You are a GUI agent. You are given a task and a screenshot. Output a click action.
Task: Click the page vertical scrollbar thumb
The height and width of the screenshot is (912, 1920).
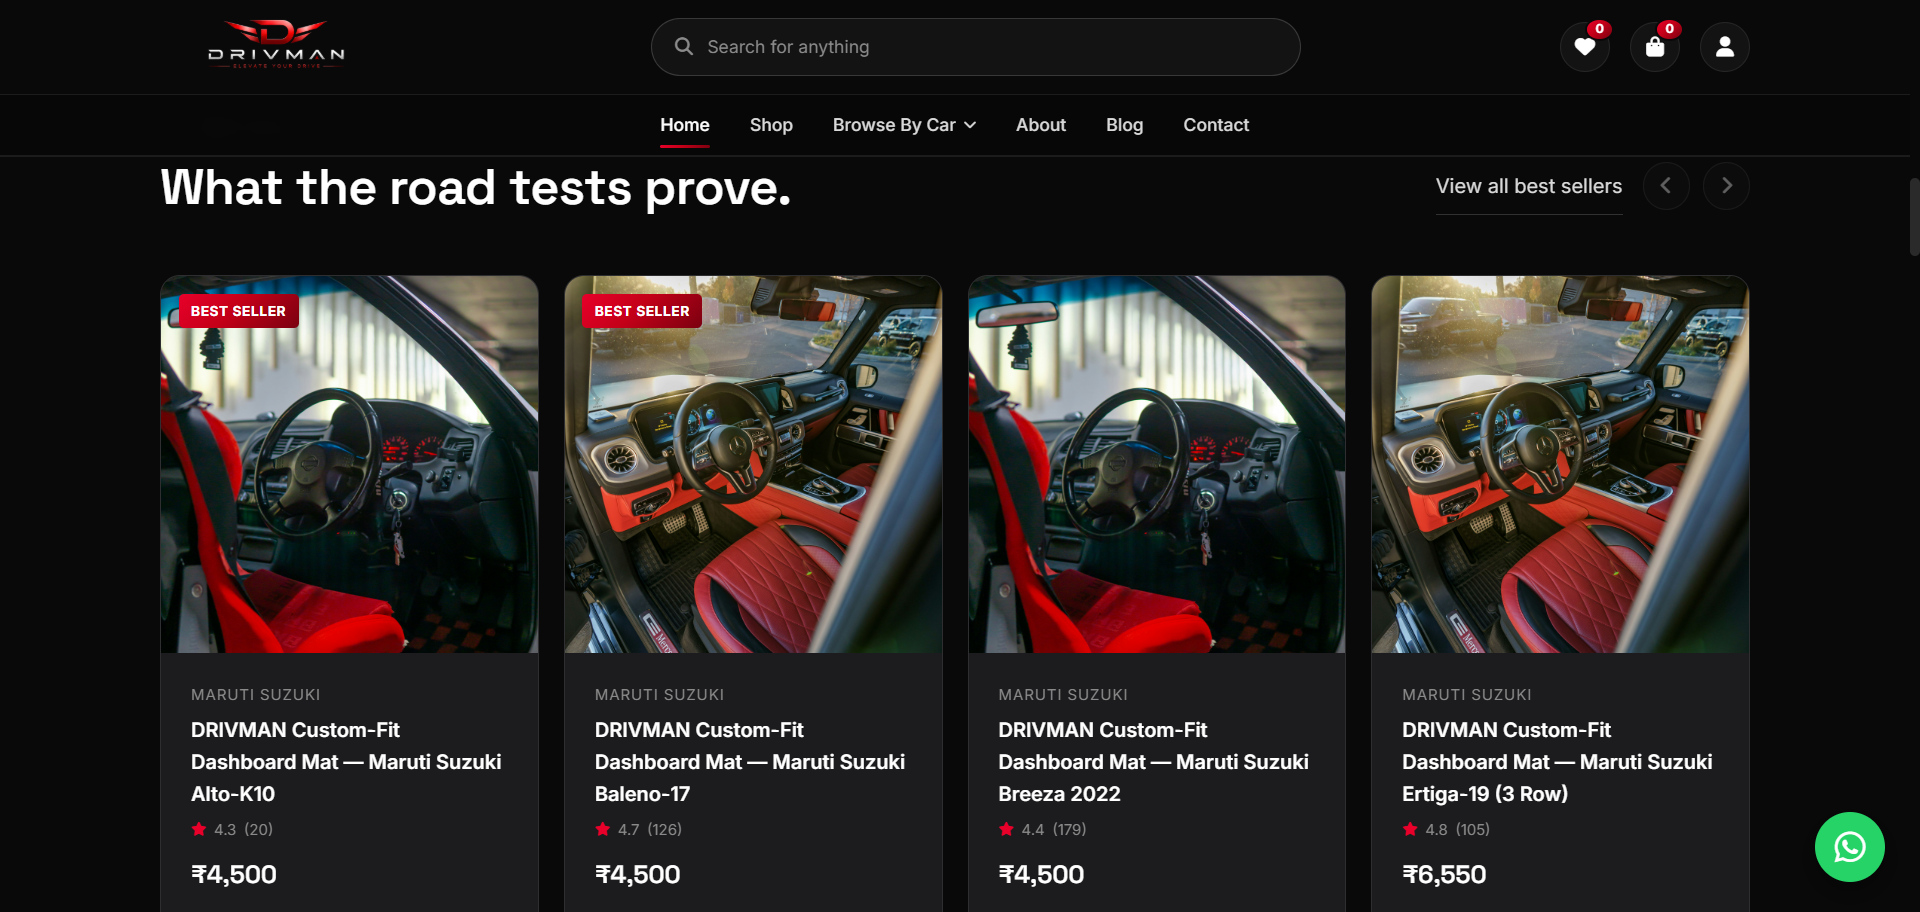pyautogui.click(x=1914, y=217)
